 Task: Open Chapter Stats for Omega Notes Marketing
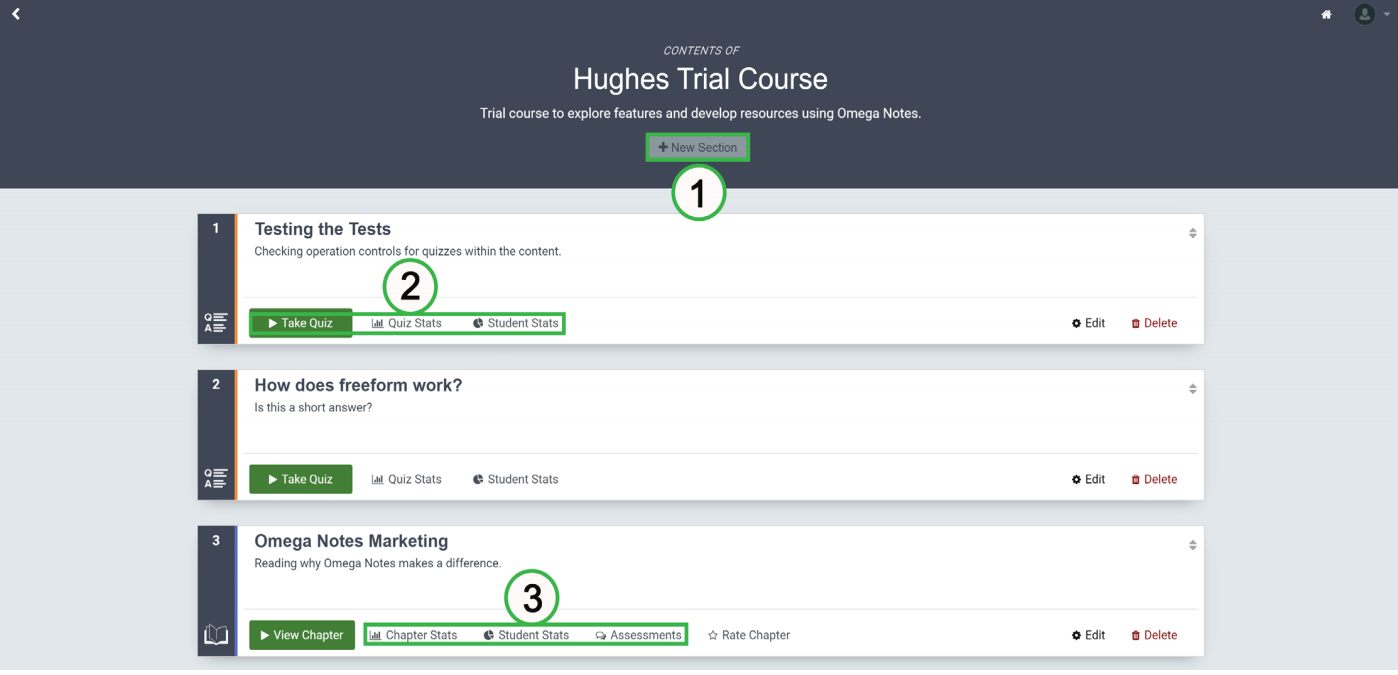(x=414, y=635)
